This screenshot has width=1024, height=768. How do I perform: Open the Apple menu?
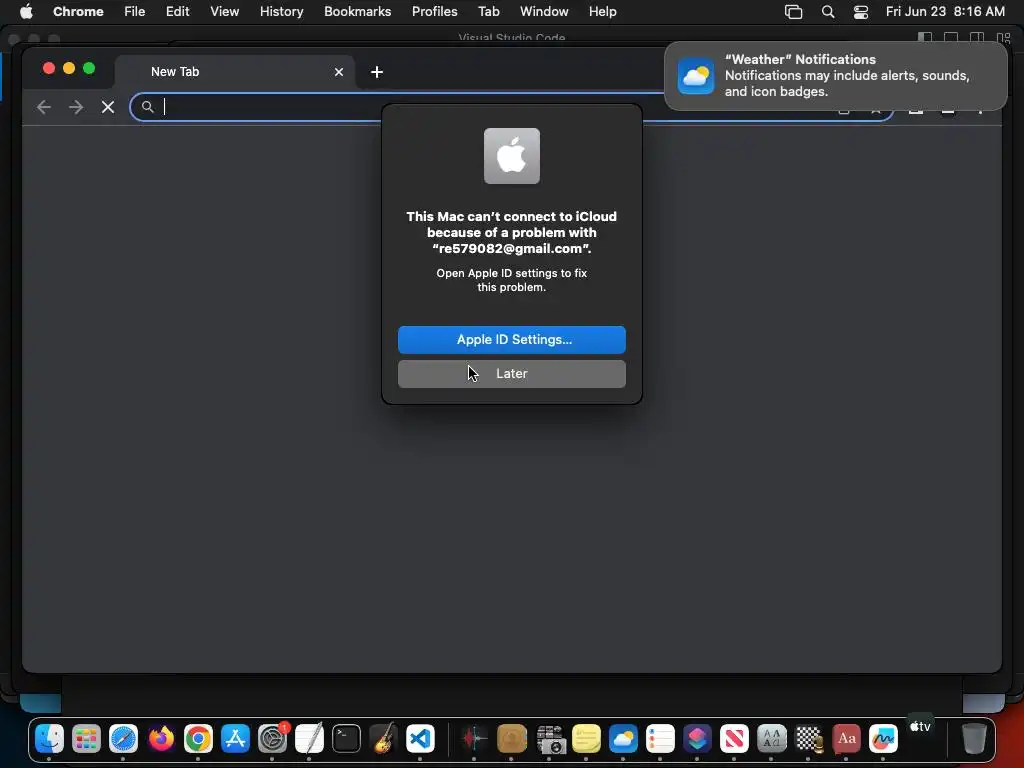[26, 12]
